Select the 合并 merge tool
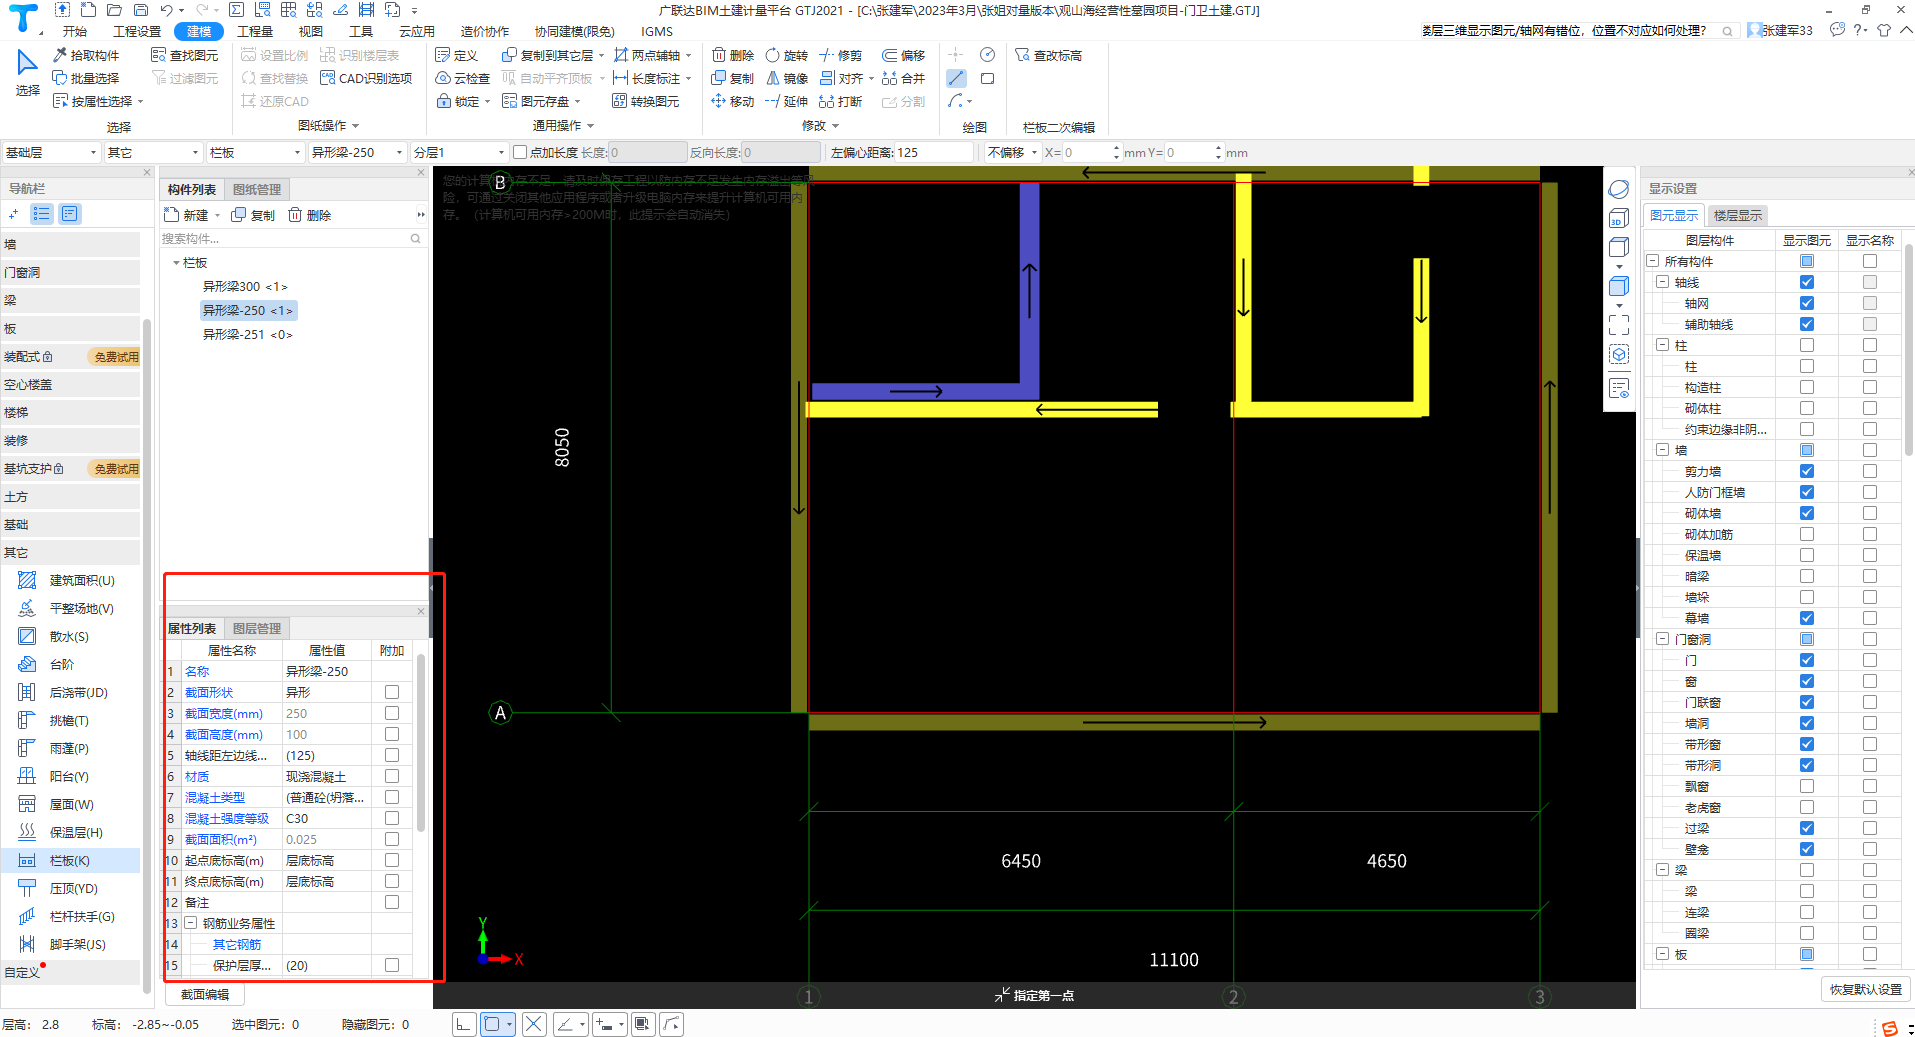The image size is (1915, 1037). [x=903, y=78]
